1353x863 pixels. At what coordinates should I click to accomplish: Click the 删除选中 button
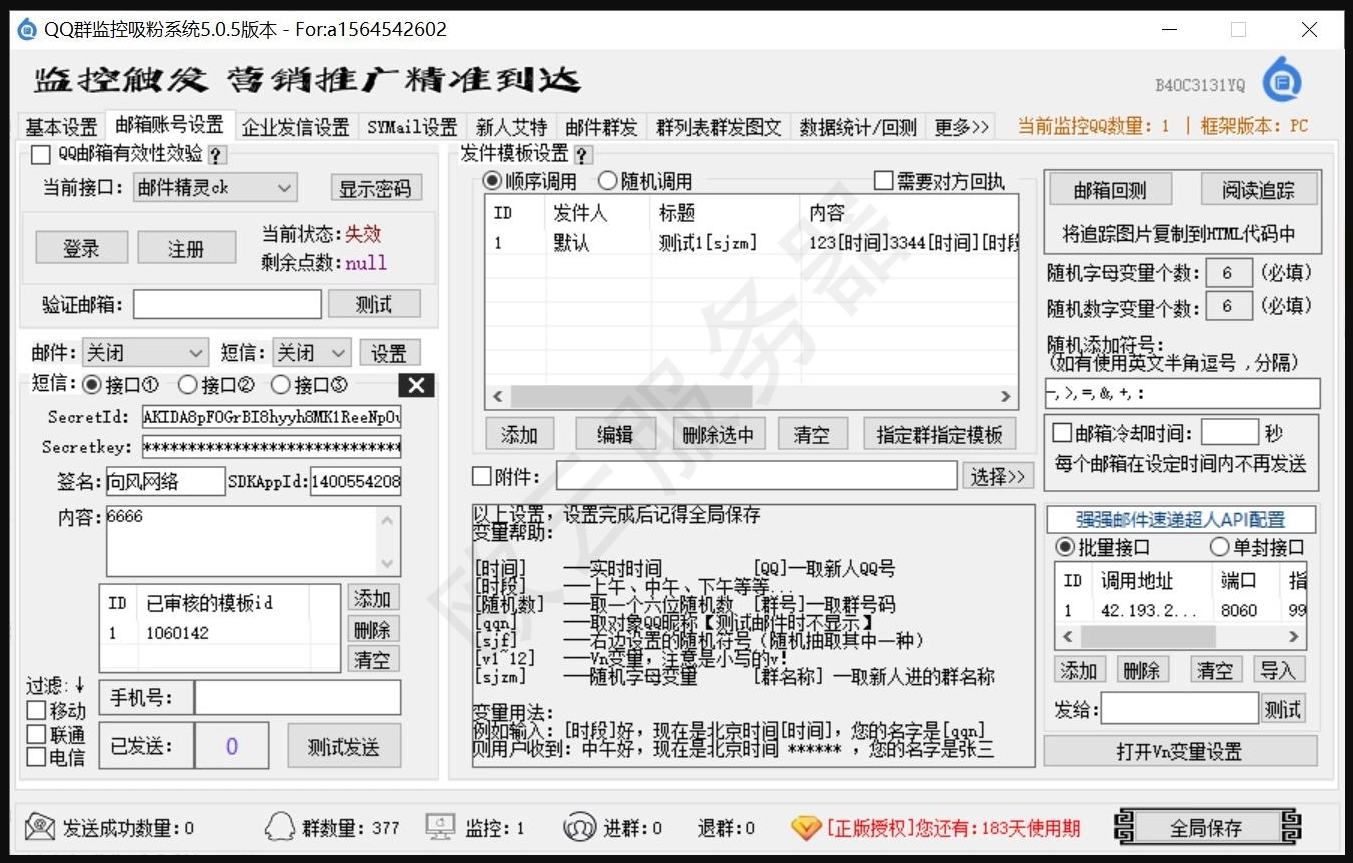click(x=718, y=434)
